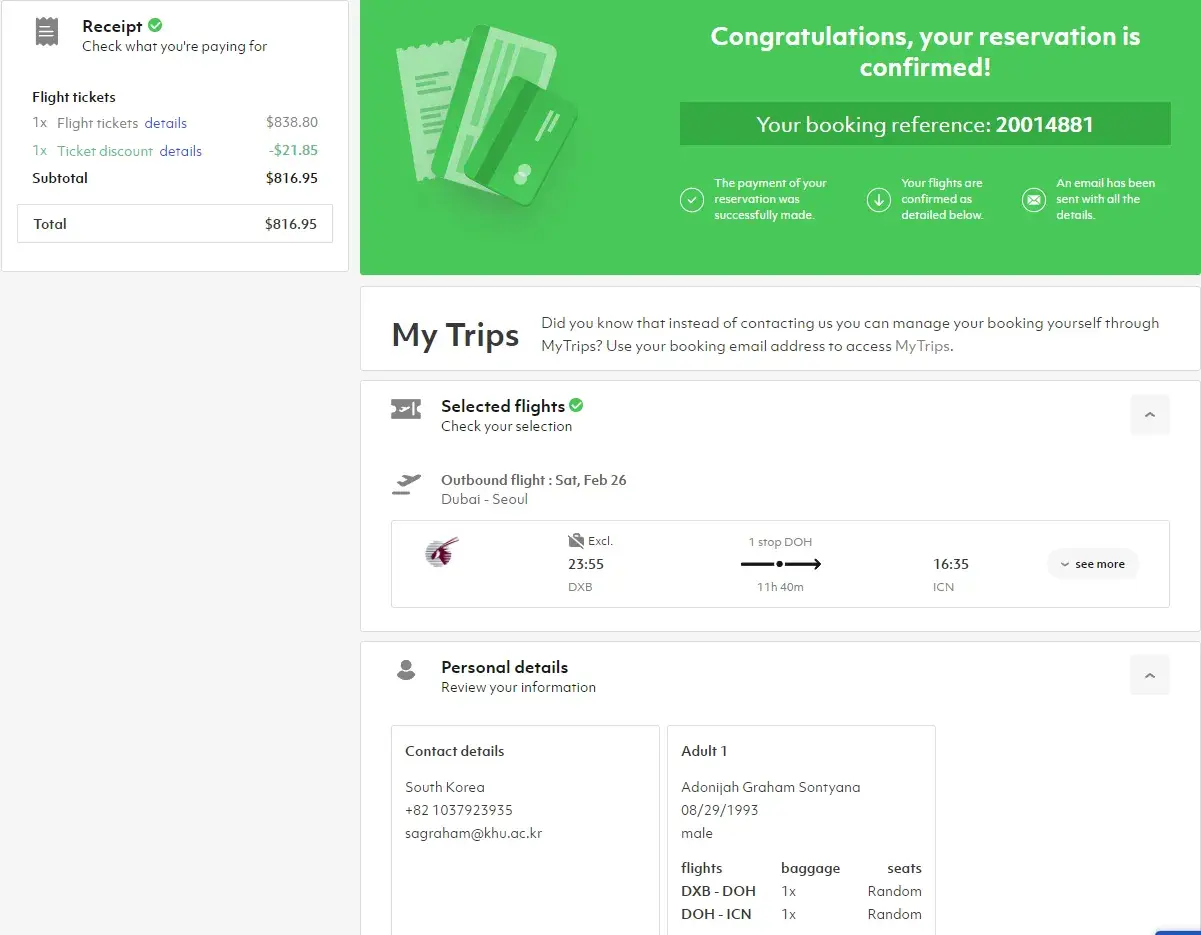Click the payment successful checkmark icon
The image size is (1201, 935).
click(692, 200)
